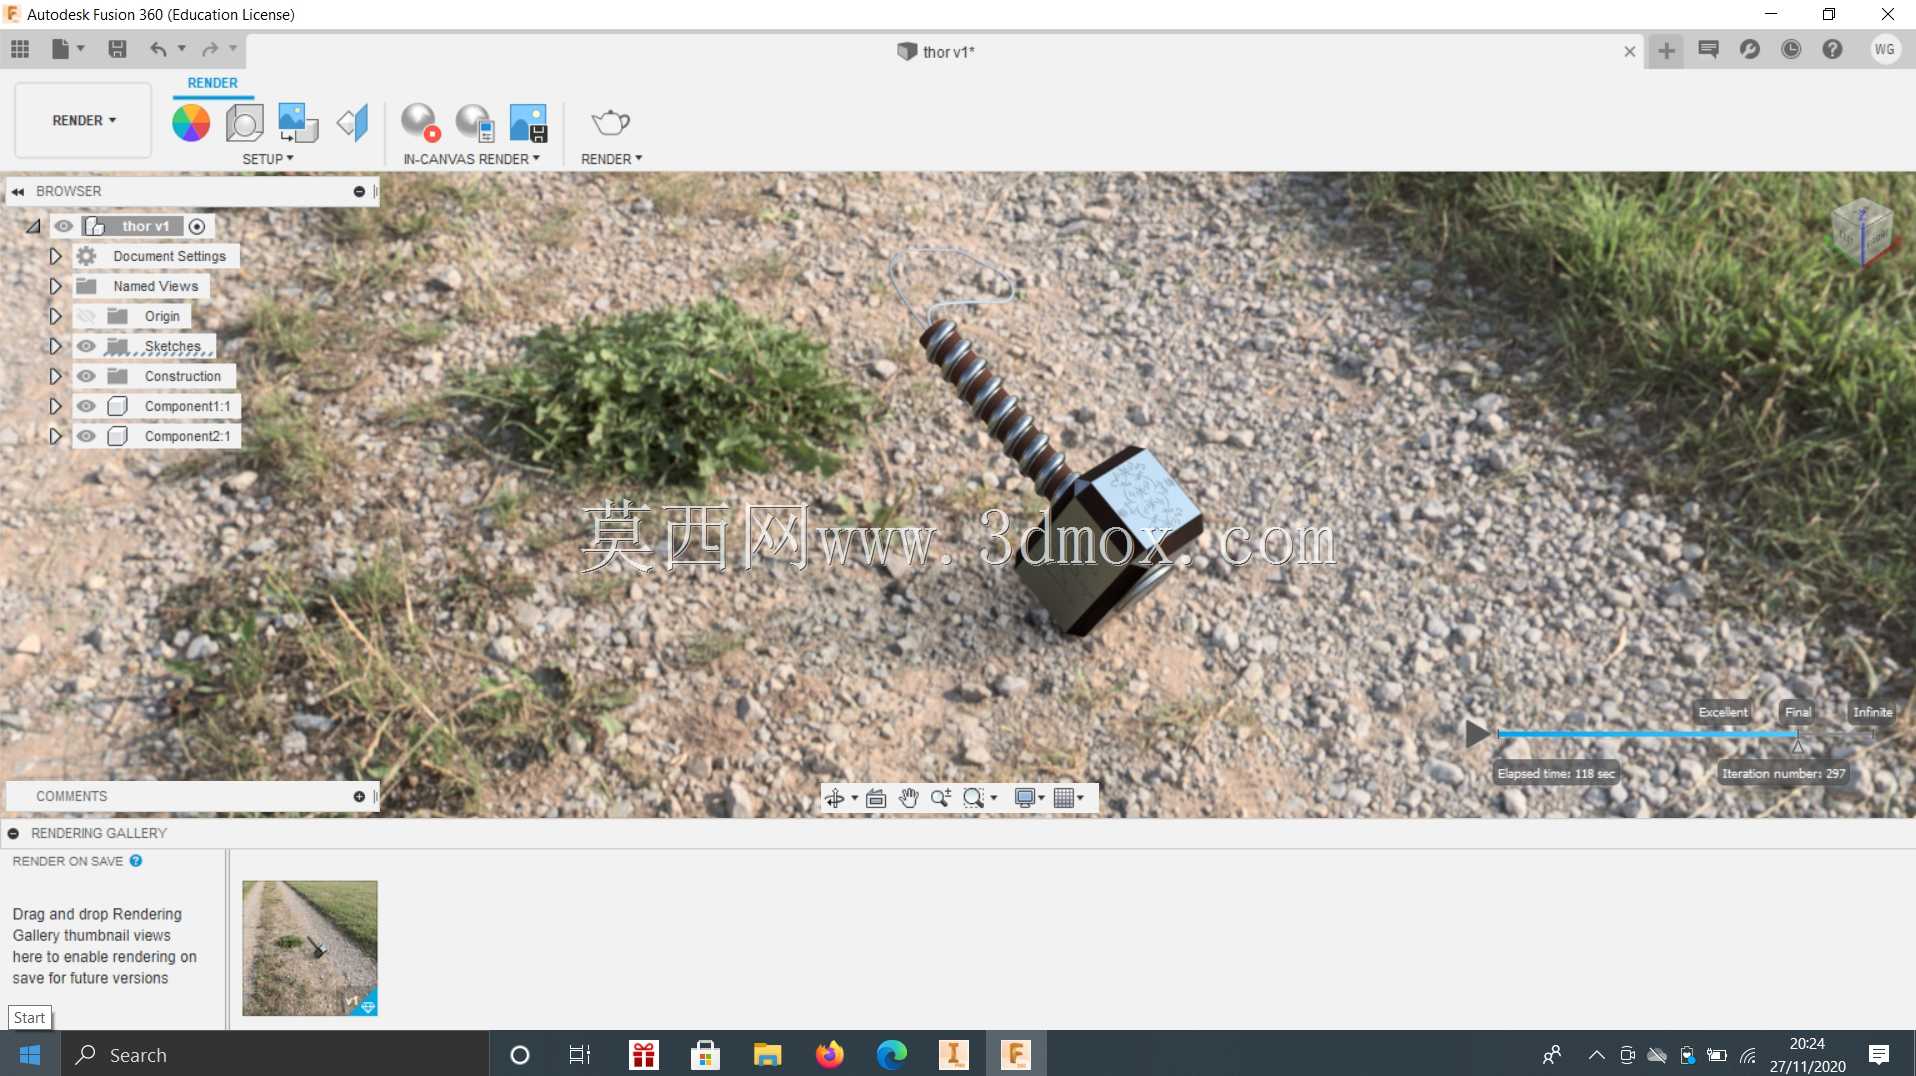Select the Pan hand tool

pos(908,798)
